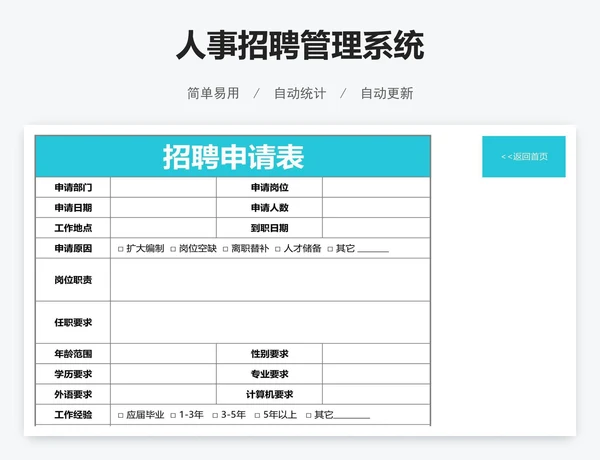Click the 招聘申请表 header title

tap(233, 157)
